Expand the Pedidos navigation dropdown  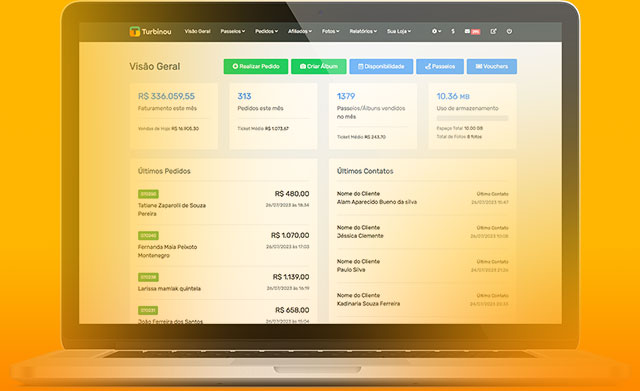[x=267, y=31]
